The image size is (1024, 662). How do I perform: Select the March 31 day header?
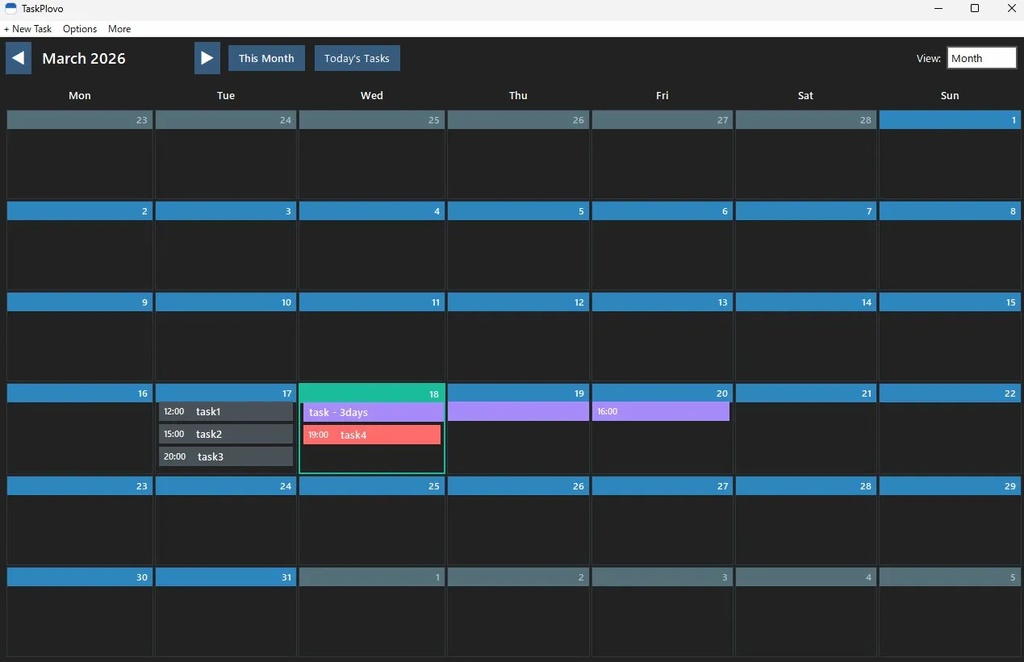225,577
